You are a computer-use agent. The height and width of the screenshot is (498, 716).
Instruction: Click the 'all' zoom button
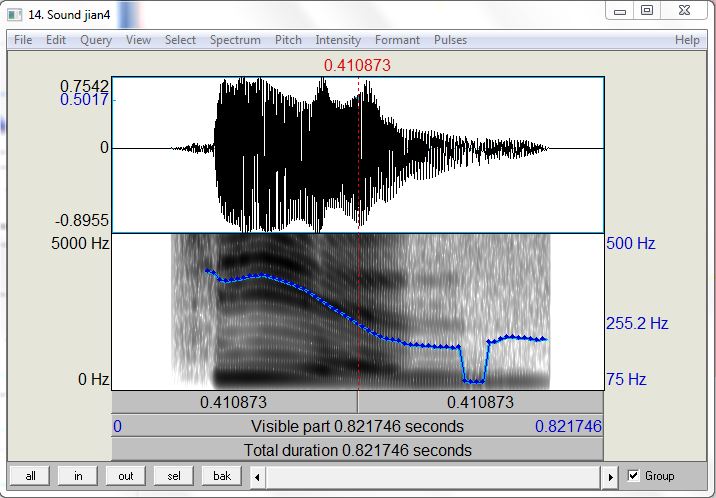click(x=31, y=476)
